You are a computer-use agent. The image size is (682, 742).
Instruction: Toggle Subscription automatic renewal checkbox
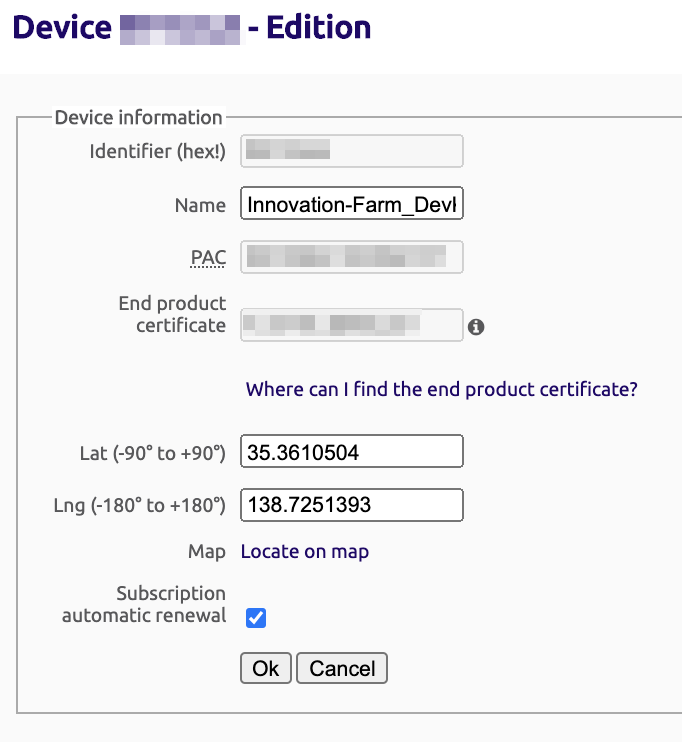click(256, 618)
